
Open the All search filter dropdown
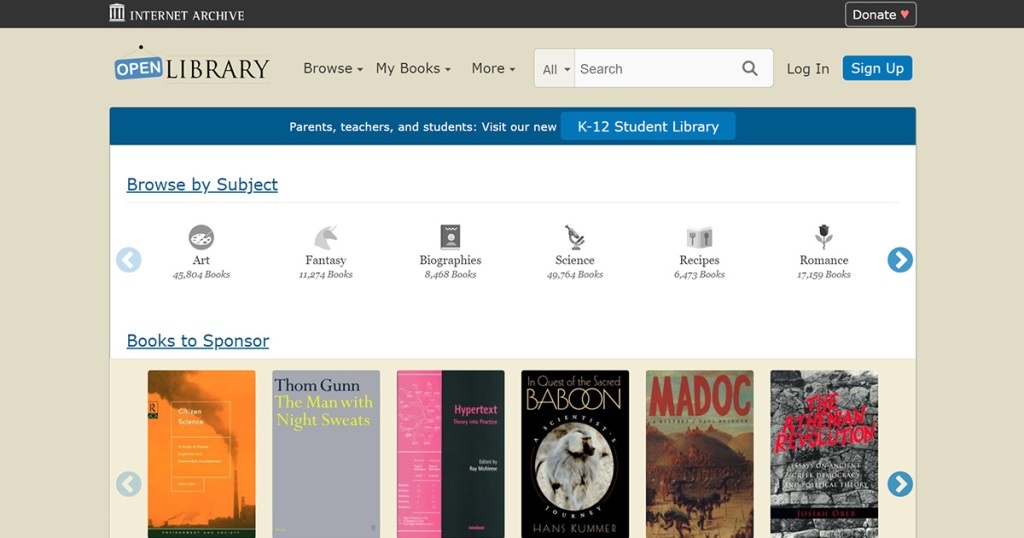tap(556, 69)
